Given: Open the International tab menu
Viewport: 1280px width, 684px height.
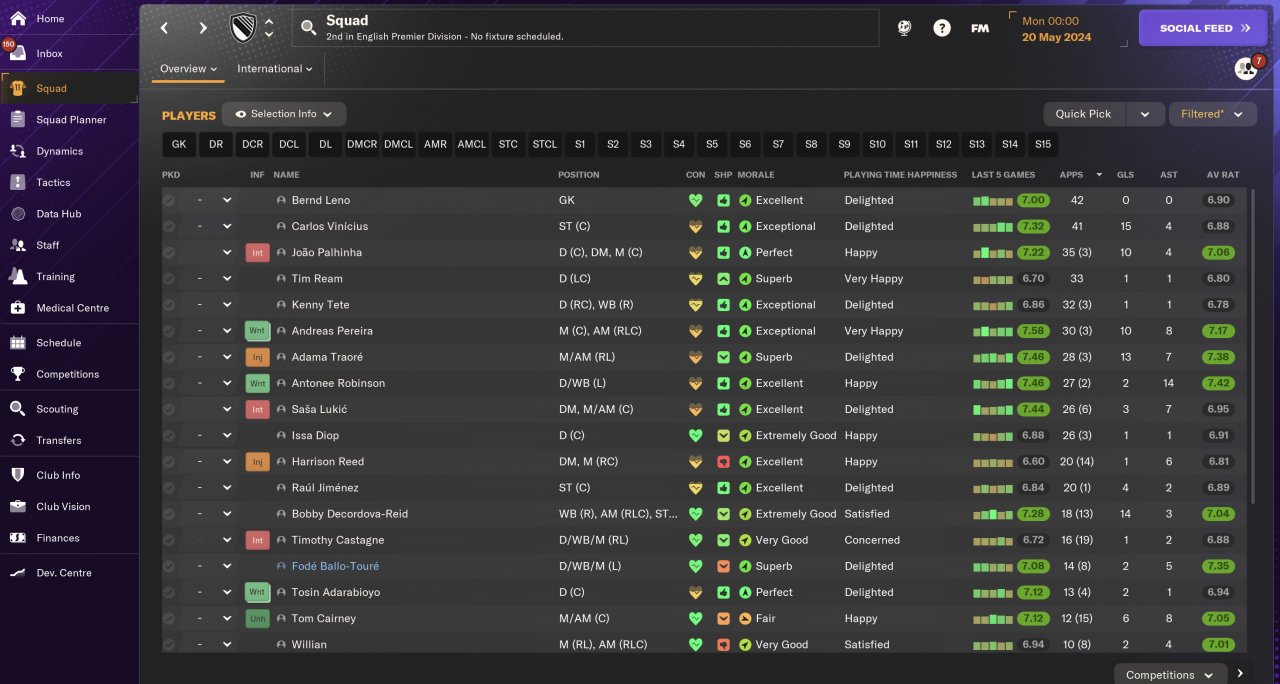Looking at the screenshot, I should (274, 69).
